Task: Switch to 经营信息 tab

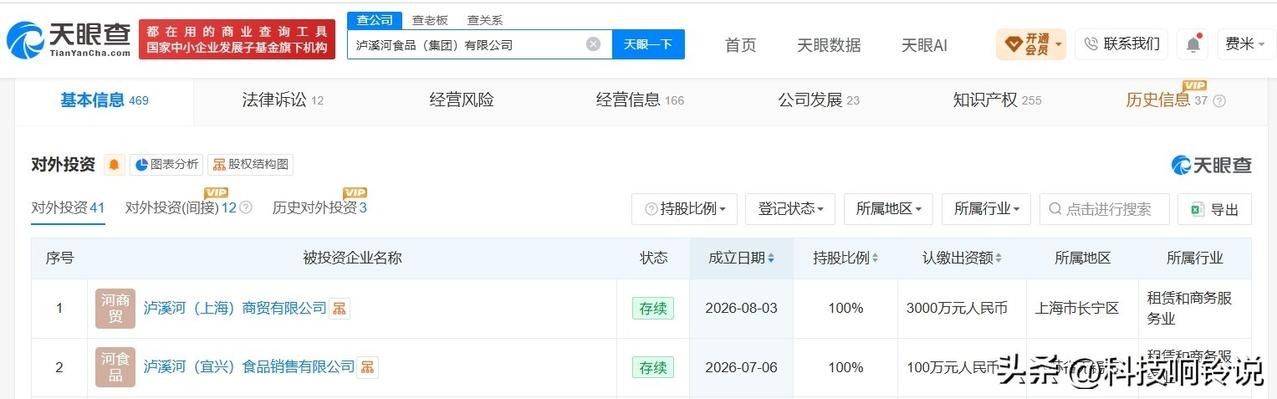Action: [640, 100]
